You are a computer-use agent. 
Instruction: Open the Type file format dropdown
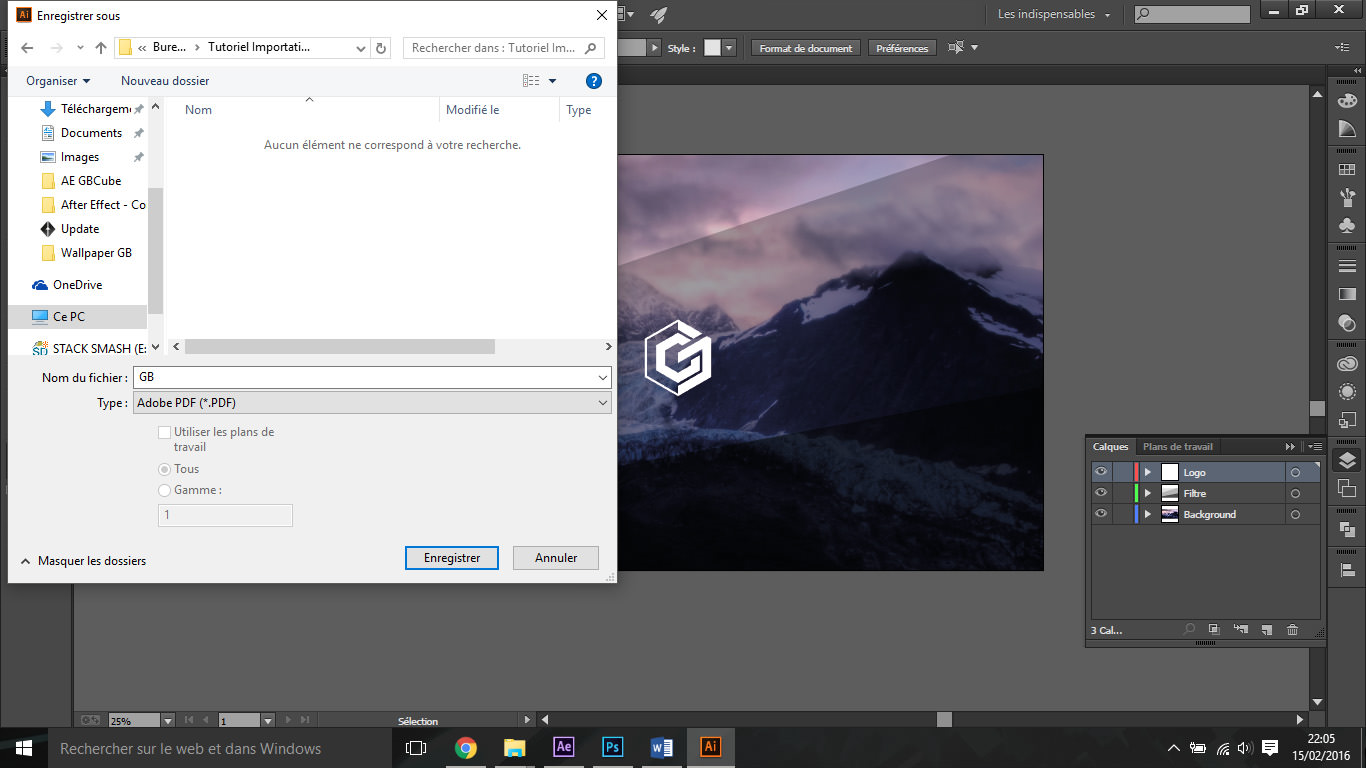pyautogui.click(x=371, y=403)
